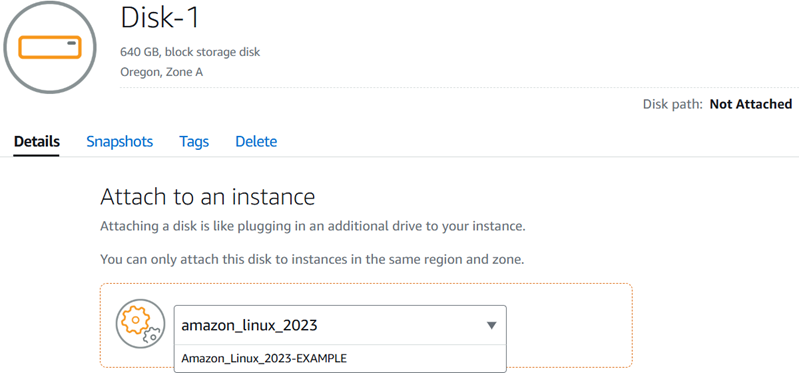Click the Attach to an instance heading
This screenshot has width=799, height=373.
click(x=207, y=197)
